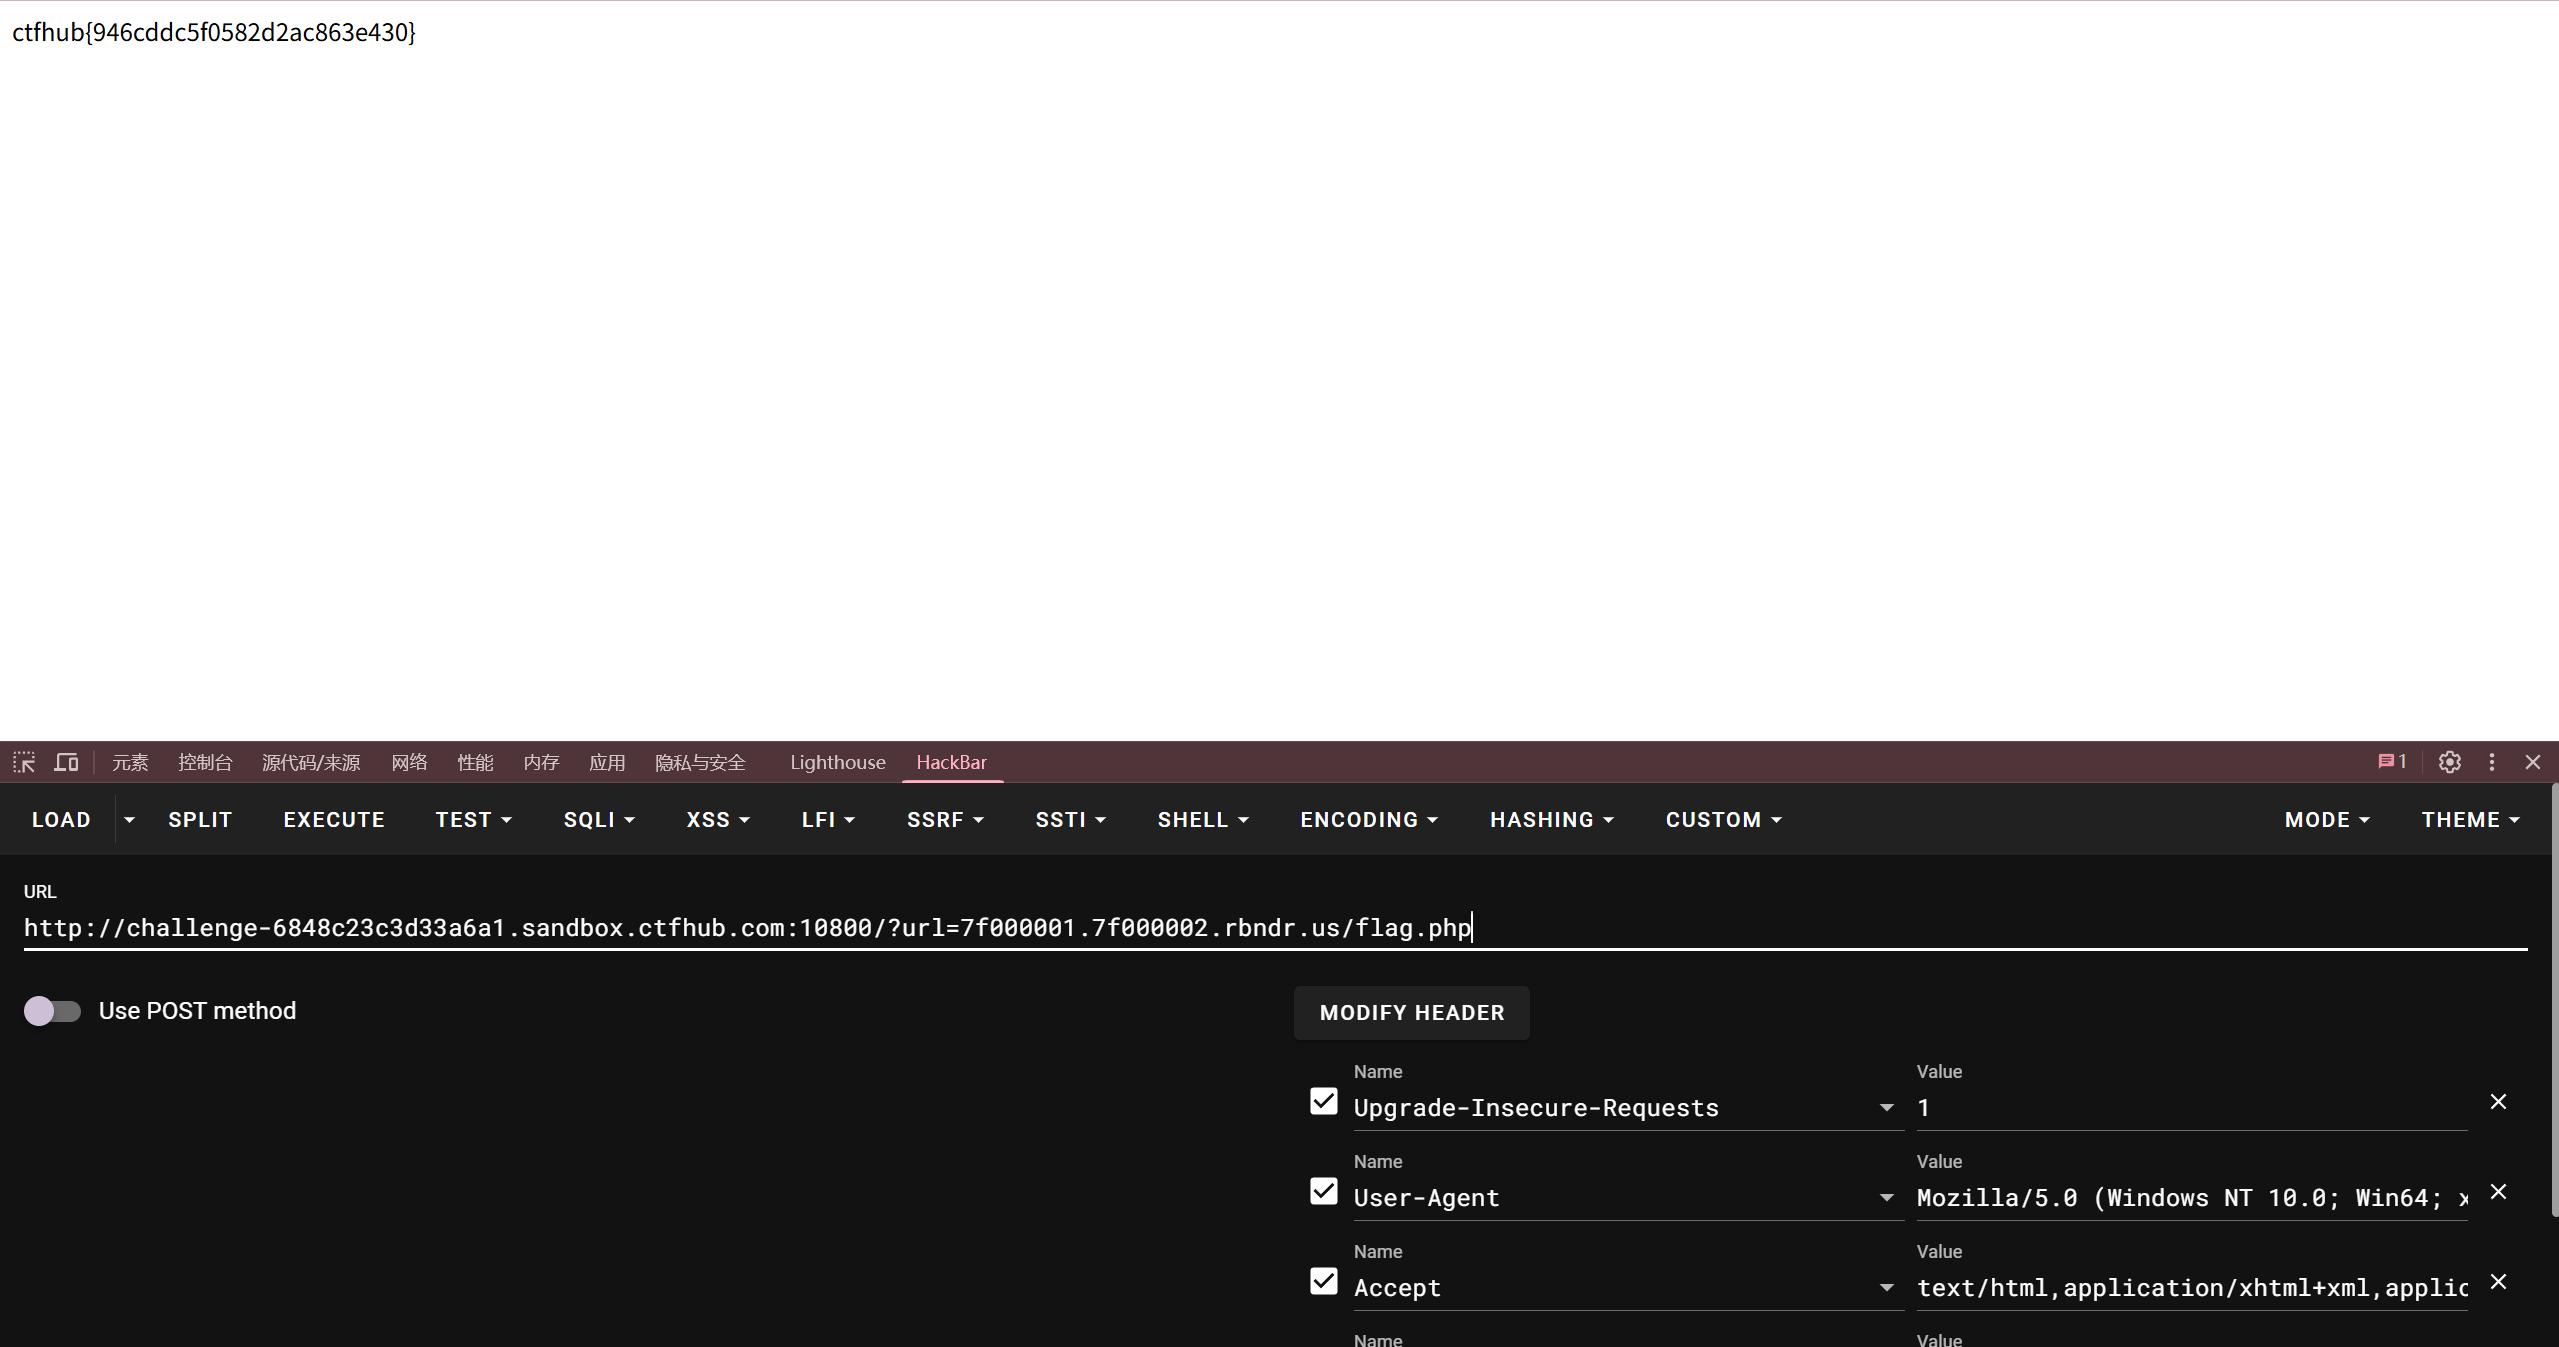Click the MODIFY HEADER button
Viewport: 2559px width, 1347px height.
coord(1411,1013)
